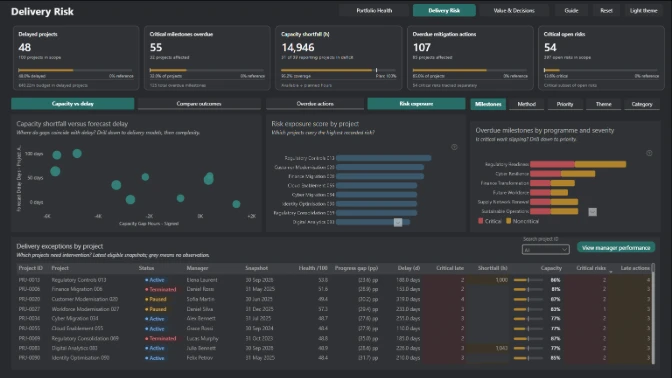Click the Supply Network Renewal milestones bar
Viewport: 672px width, 378px height.
click(x=554, y=202)
